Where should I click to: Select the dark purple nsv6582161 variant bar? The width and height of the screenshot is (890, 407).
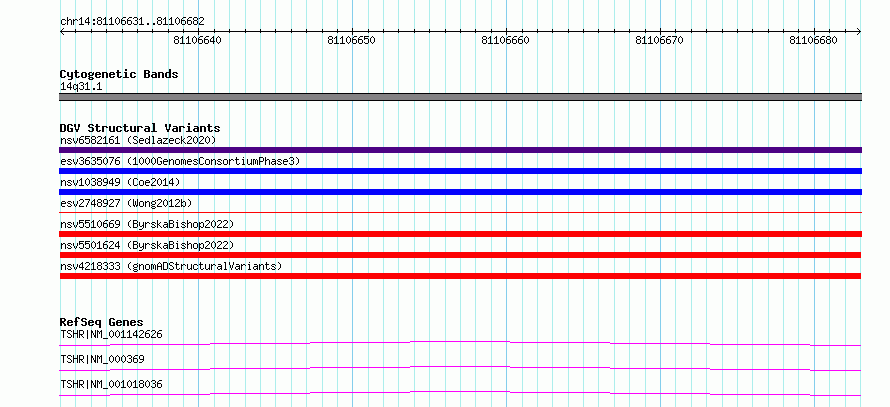[460, 150]
